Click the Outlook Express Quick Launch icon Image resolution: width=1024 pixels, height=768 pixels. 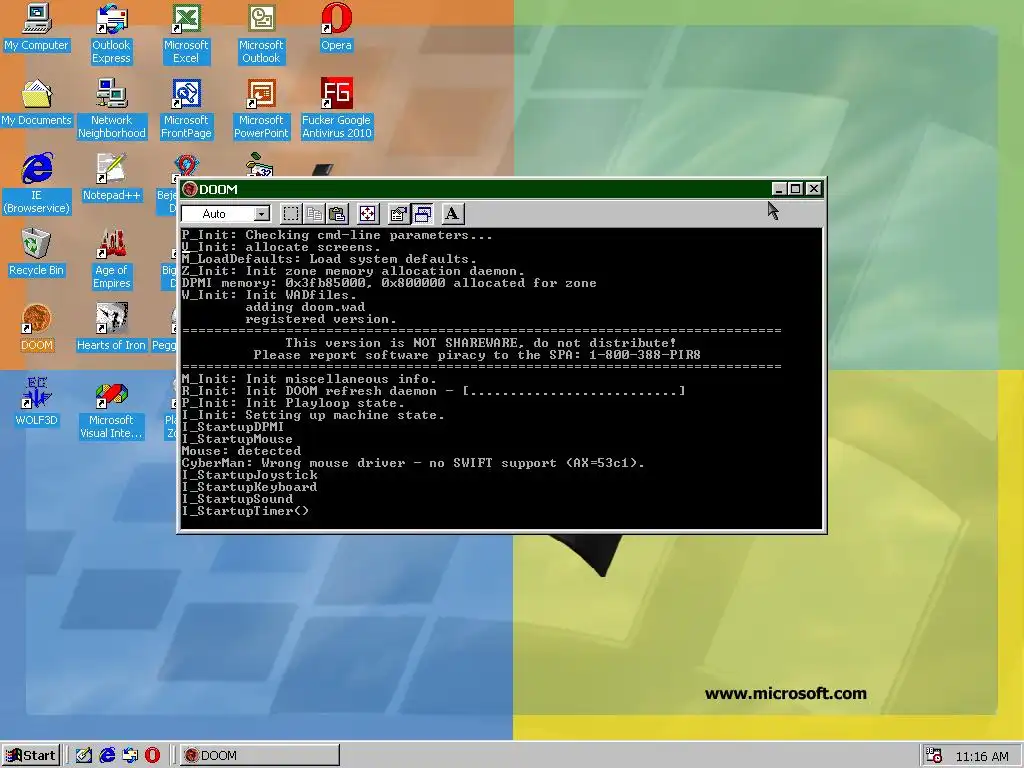click(130, 756)
